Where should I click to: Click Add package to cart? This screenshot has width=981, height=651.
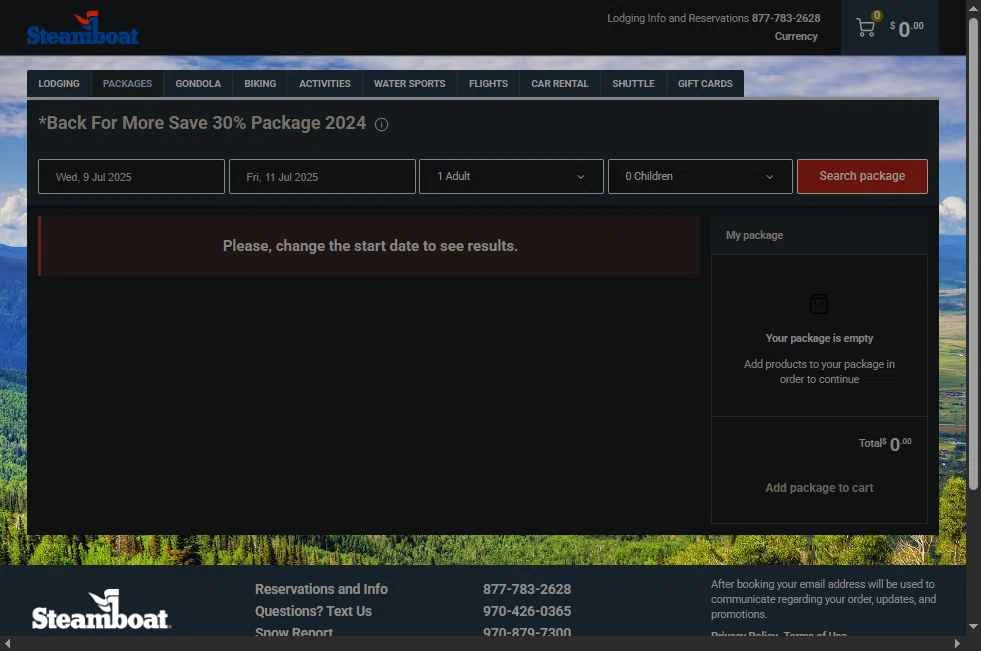(x=819, y=488)
